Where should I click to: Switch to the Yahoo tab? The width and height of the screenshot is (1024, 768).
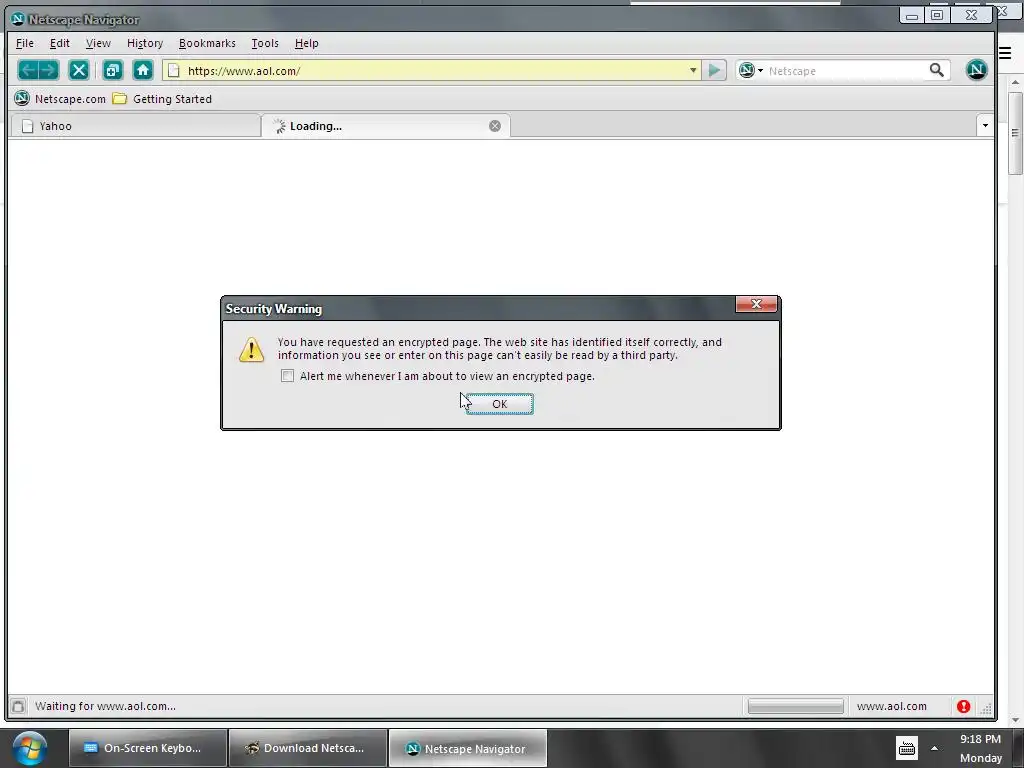click(136, 126)
